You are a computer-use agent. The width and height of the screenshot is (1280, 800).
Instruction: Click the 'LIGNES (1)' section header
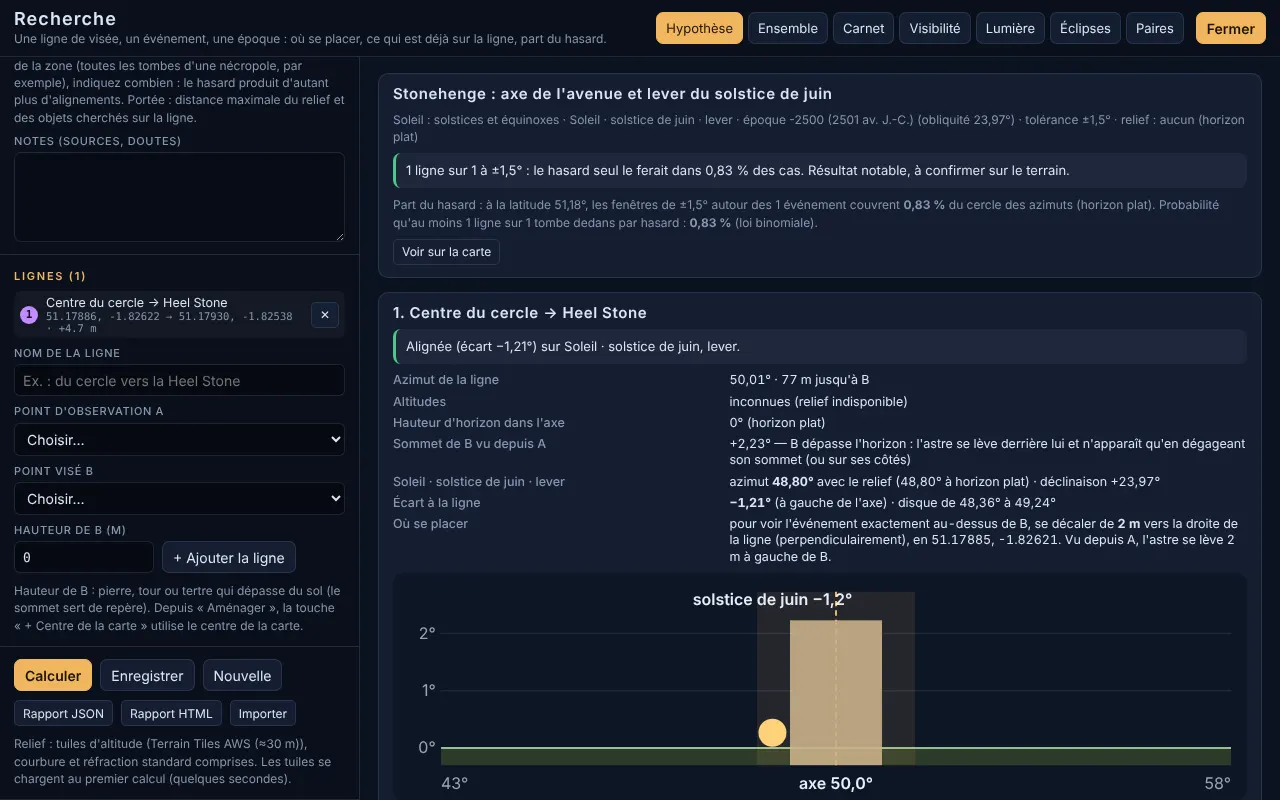(x=50, y=276)
